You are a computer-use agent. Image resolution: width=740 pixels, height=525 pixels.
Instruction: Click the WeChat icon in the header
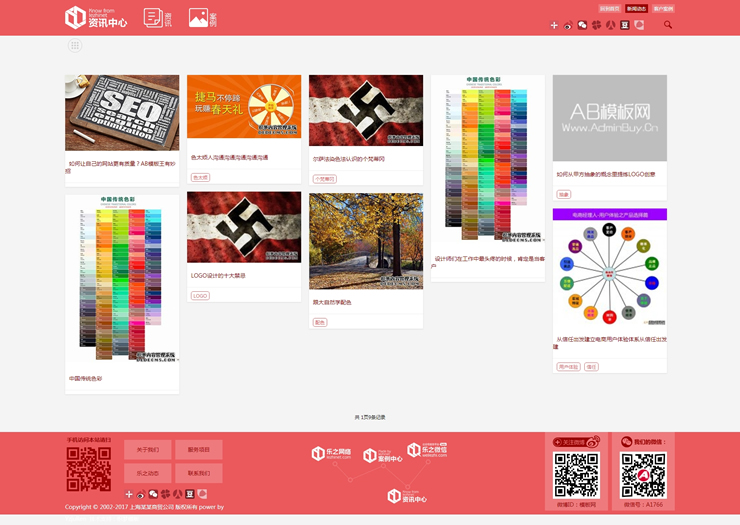pyautogui.click(x=582, y=25)
